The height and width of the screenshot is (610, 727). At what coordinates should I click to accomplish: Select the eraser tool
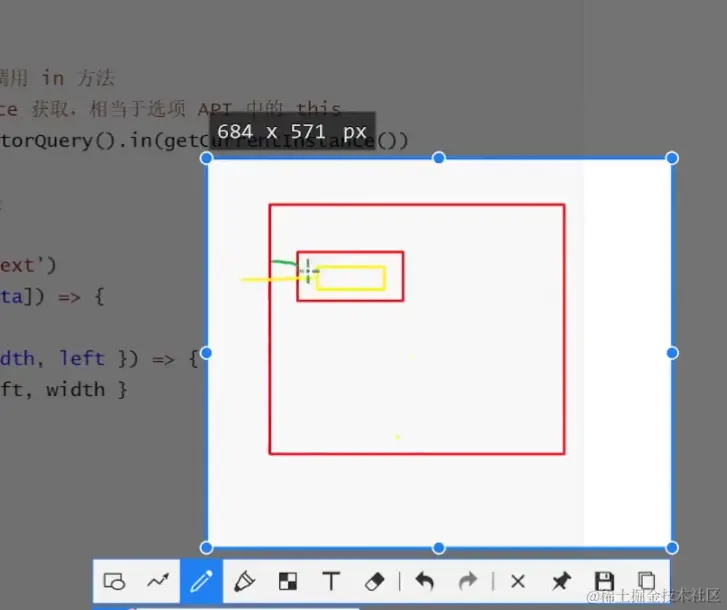[x=374, y=581]
